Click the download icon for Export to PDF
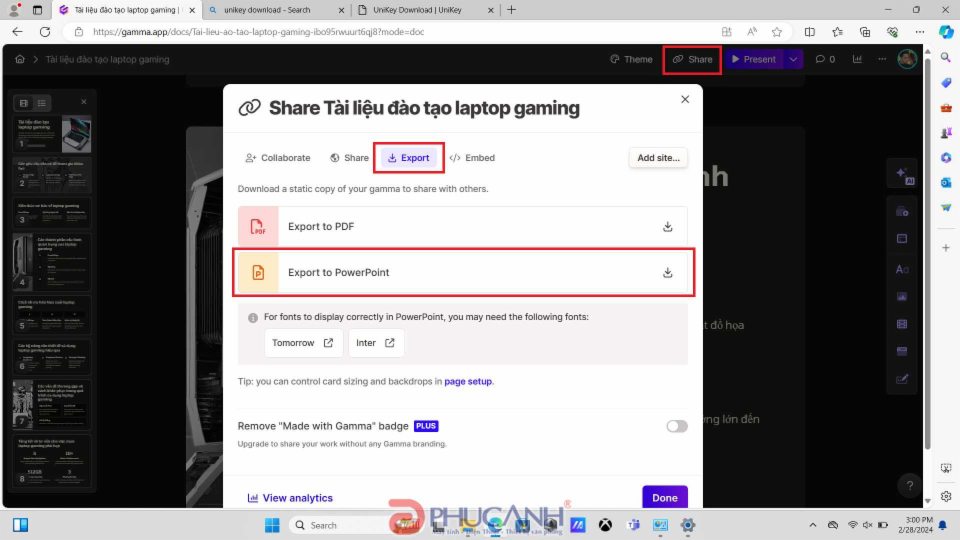Image resolution: width=960 pixels, height=540 pixels. coord(667,227)
